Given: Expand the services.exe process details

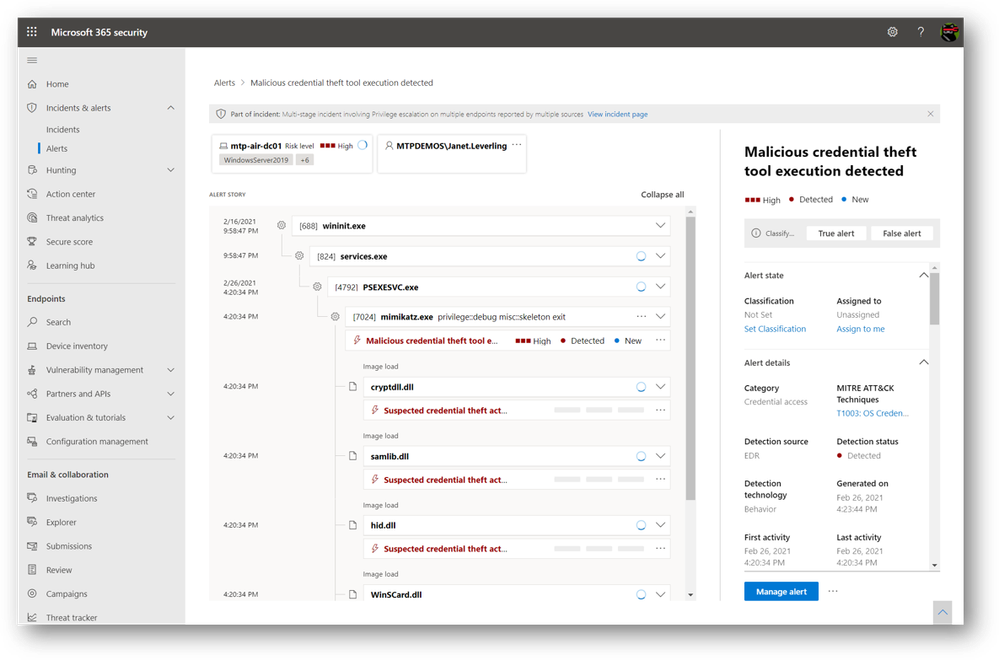Looking at the screenshot, I should pyautogui.click(x=661, y=256).
